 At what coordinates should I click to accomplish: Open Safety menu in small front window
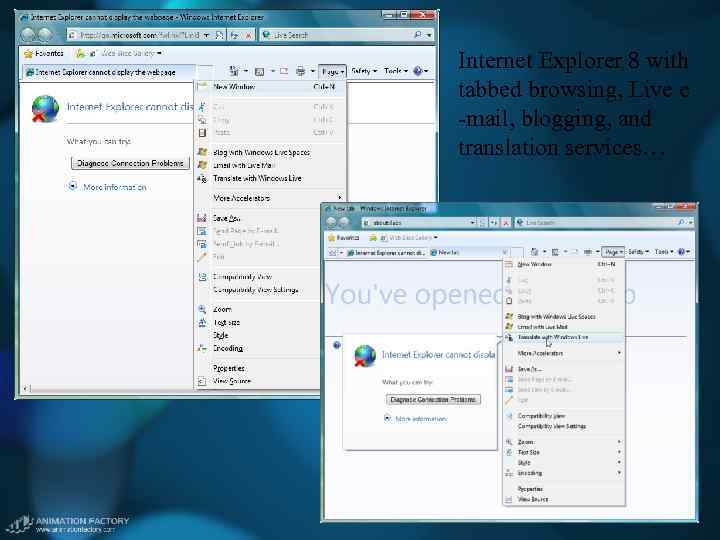pos(638,252)
